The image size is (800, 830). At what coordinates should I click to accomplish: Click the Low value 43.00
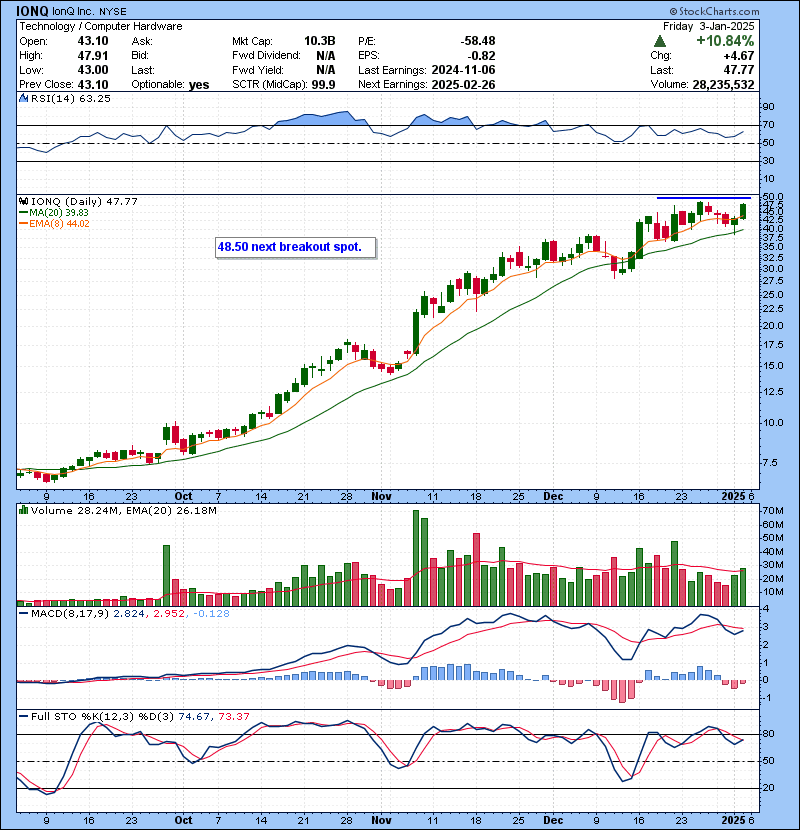(93, 70)
